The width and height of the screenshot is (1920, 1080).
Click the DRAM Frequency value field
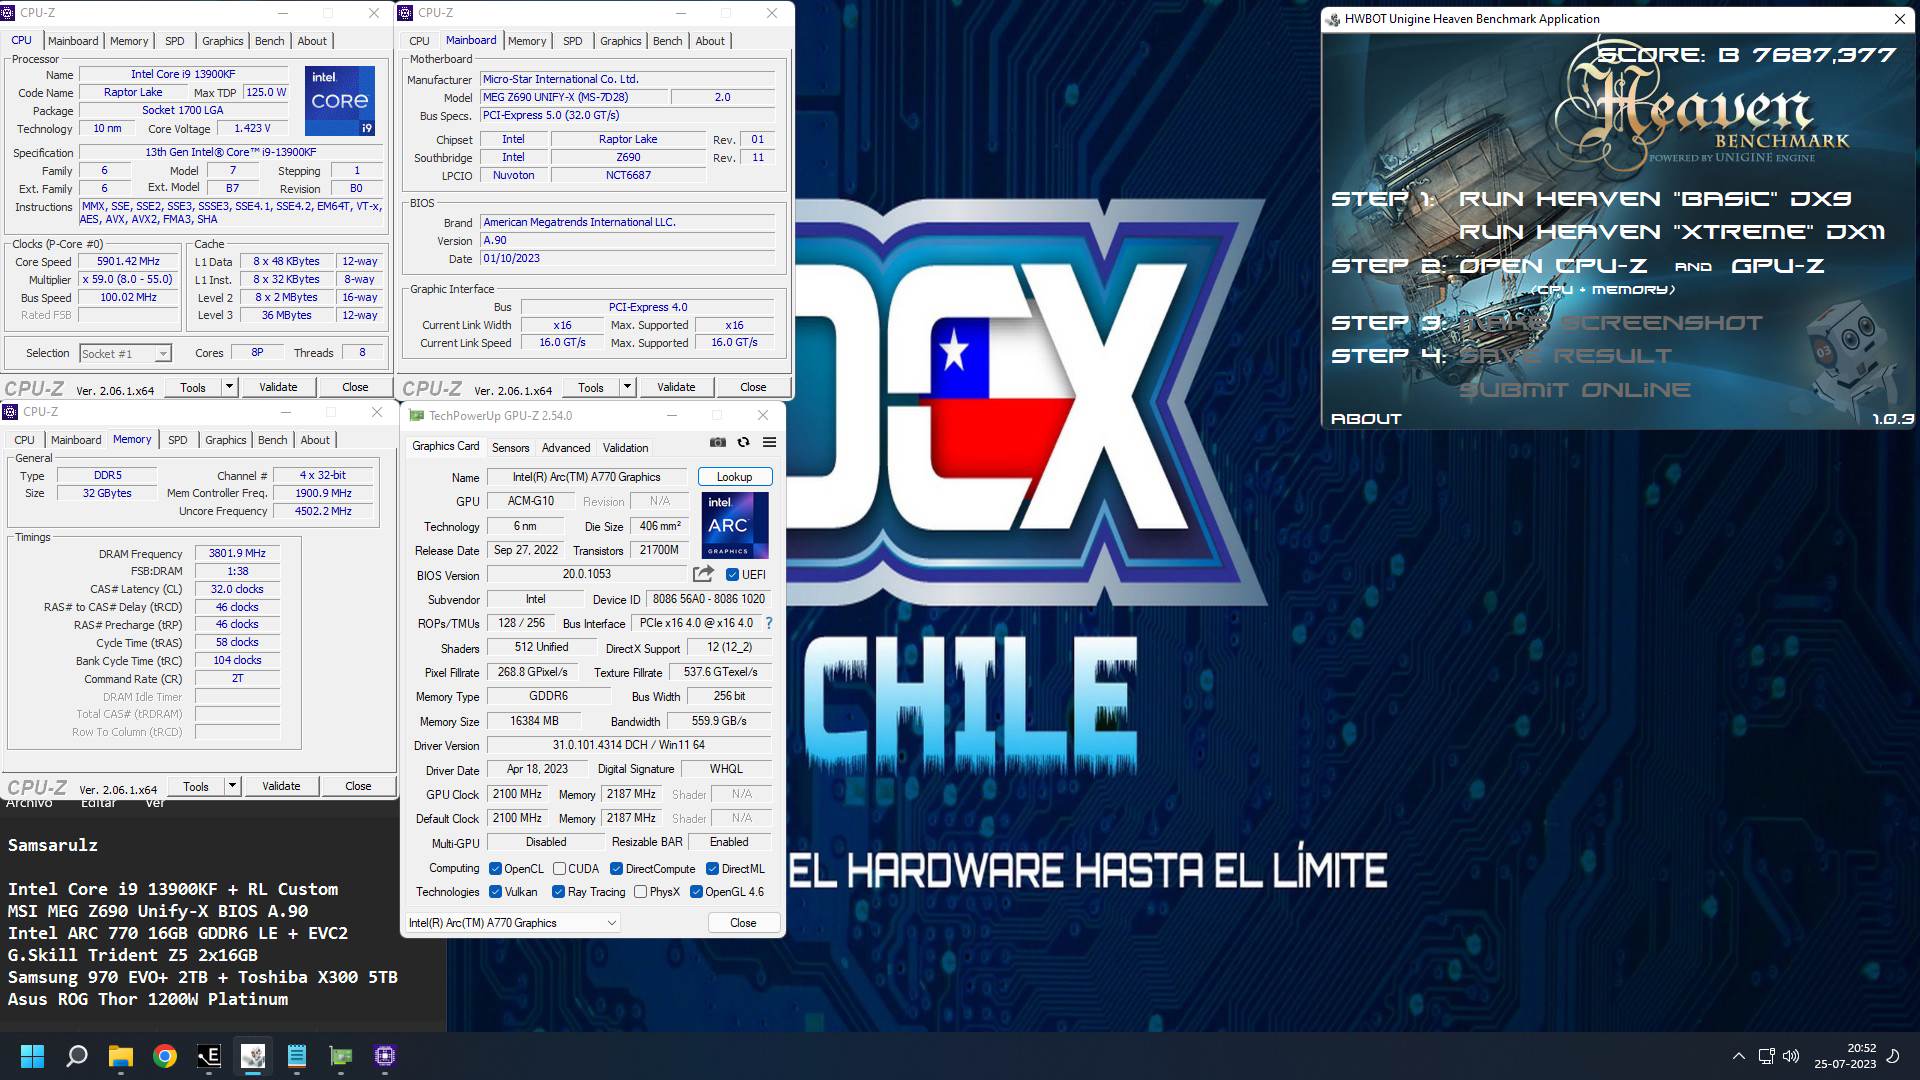pos(237,553)
